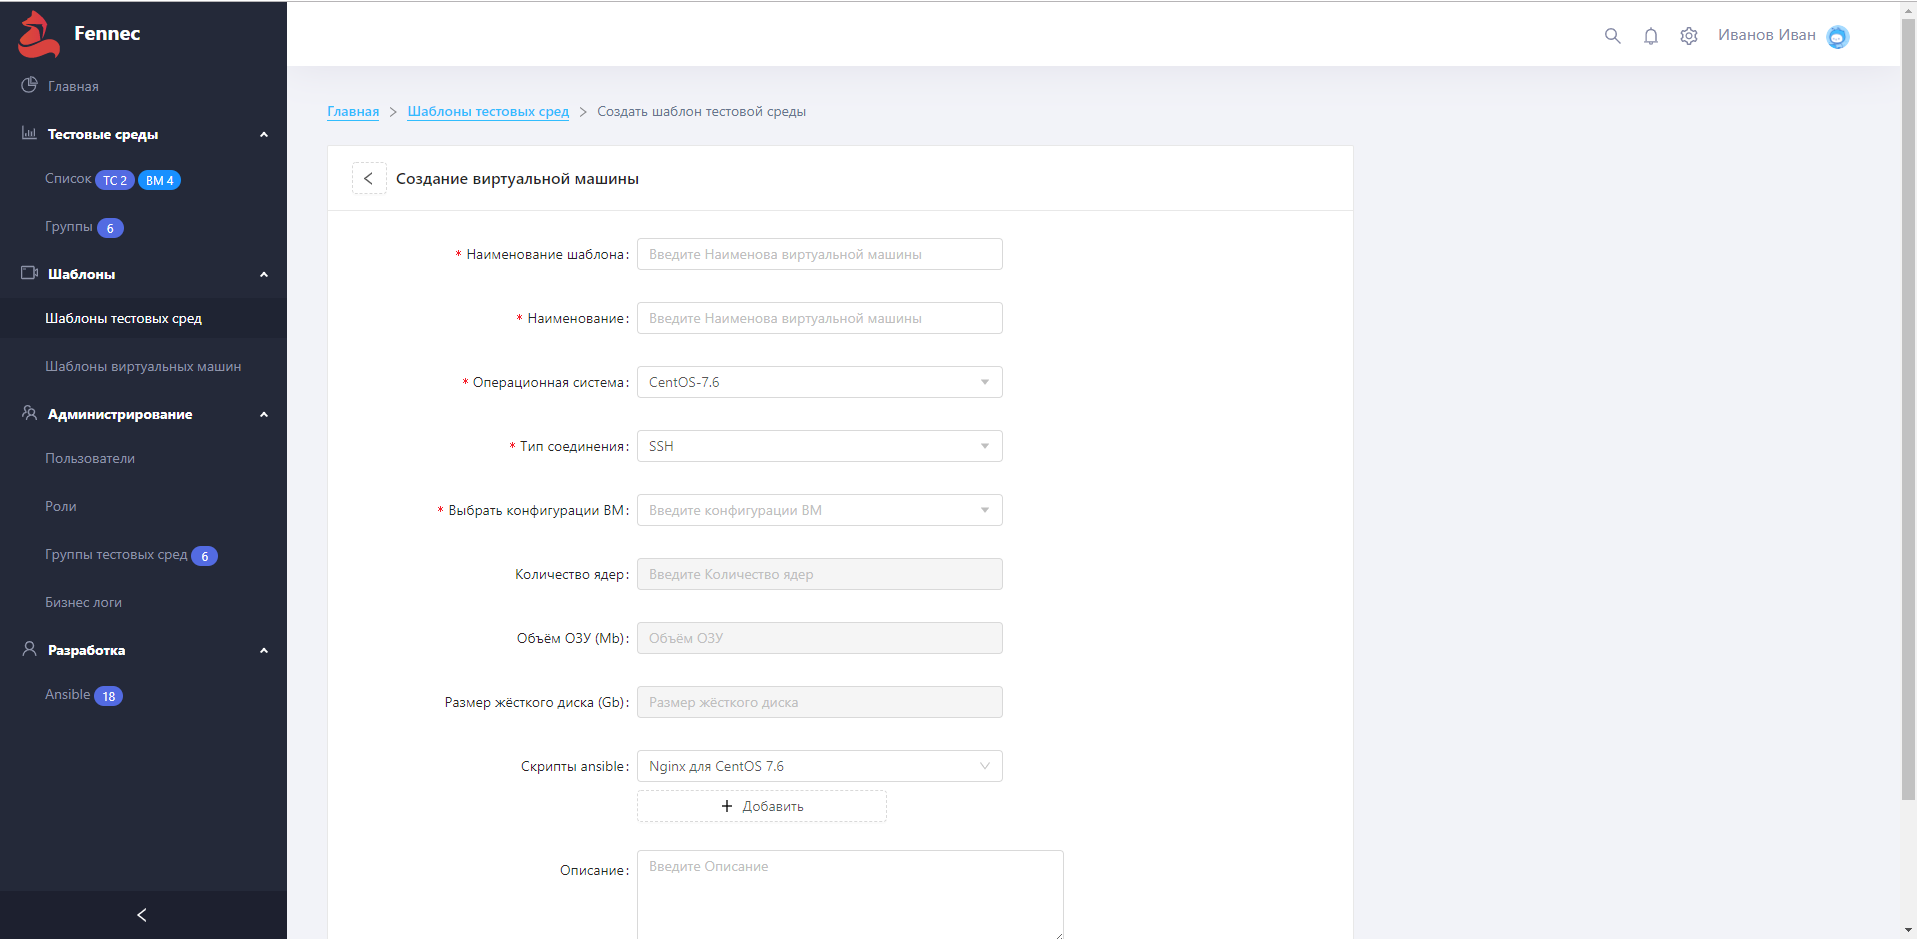Open Группы тестовых сред menu item
This screenshot has height=939, width=1917.
point(116,554)
